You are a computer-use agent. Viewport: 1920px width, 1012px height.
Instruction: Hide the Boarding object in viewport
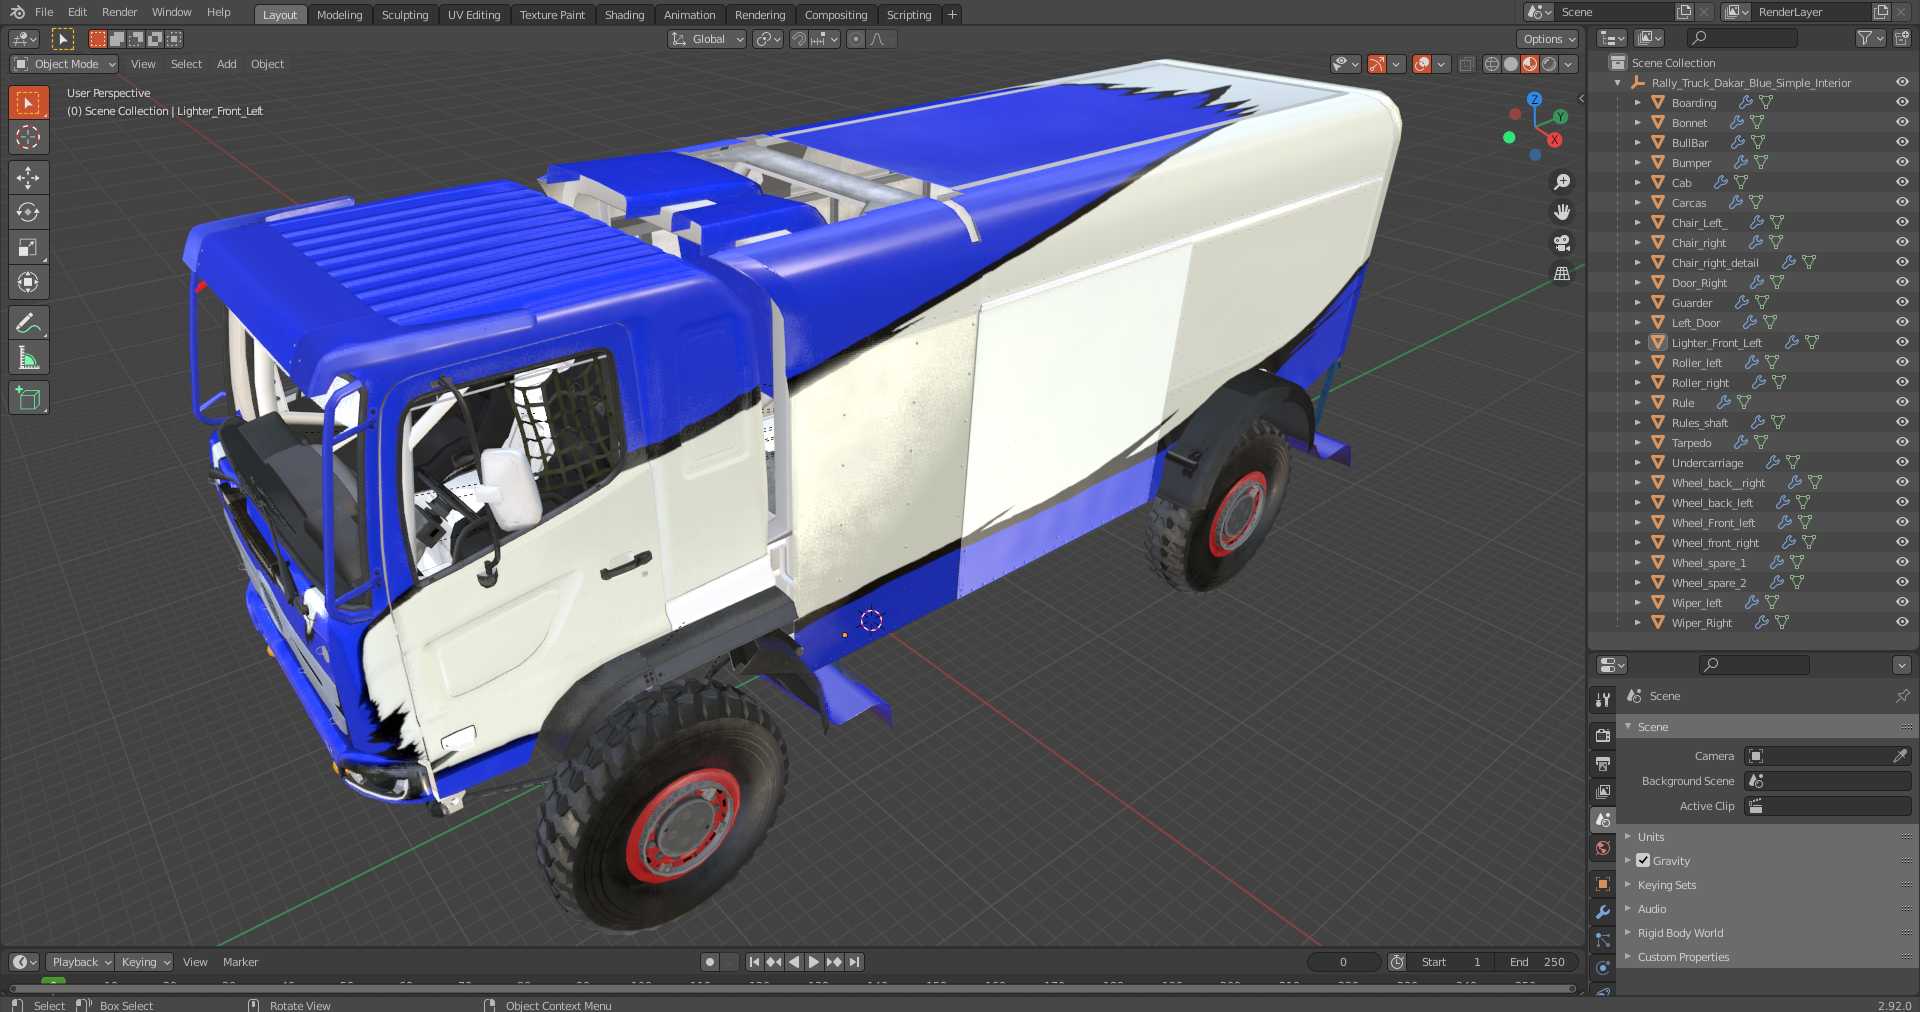pos(1902,102)
